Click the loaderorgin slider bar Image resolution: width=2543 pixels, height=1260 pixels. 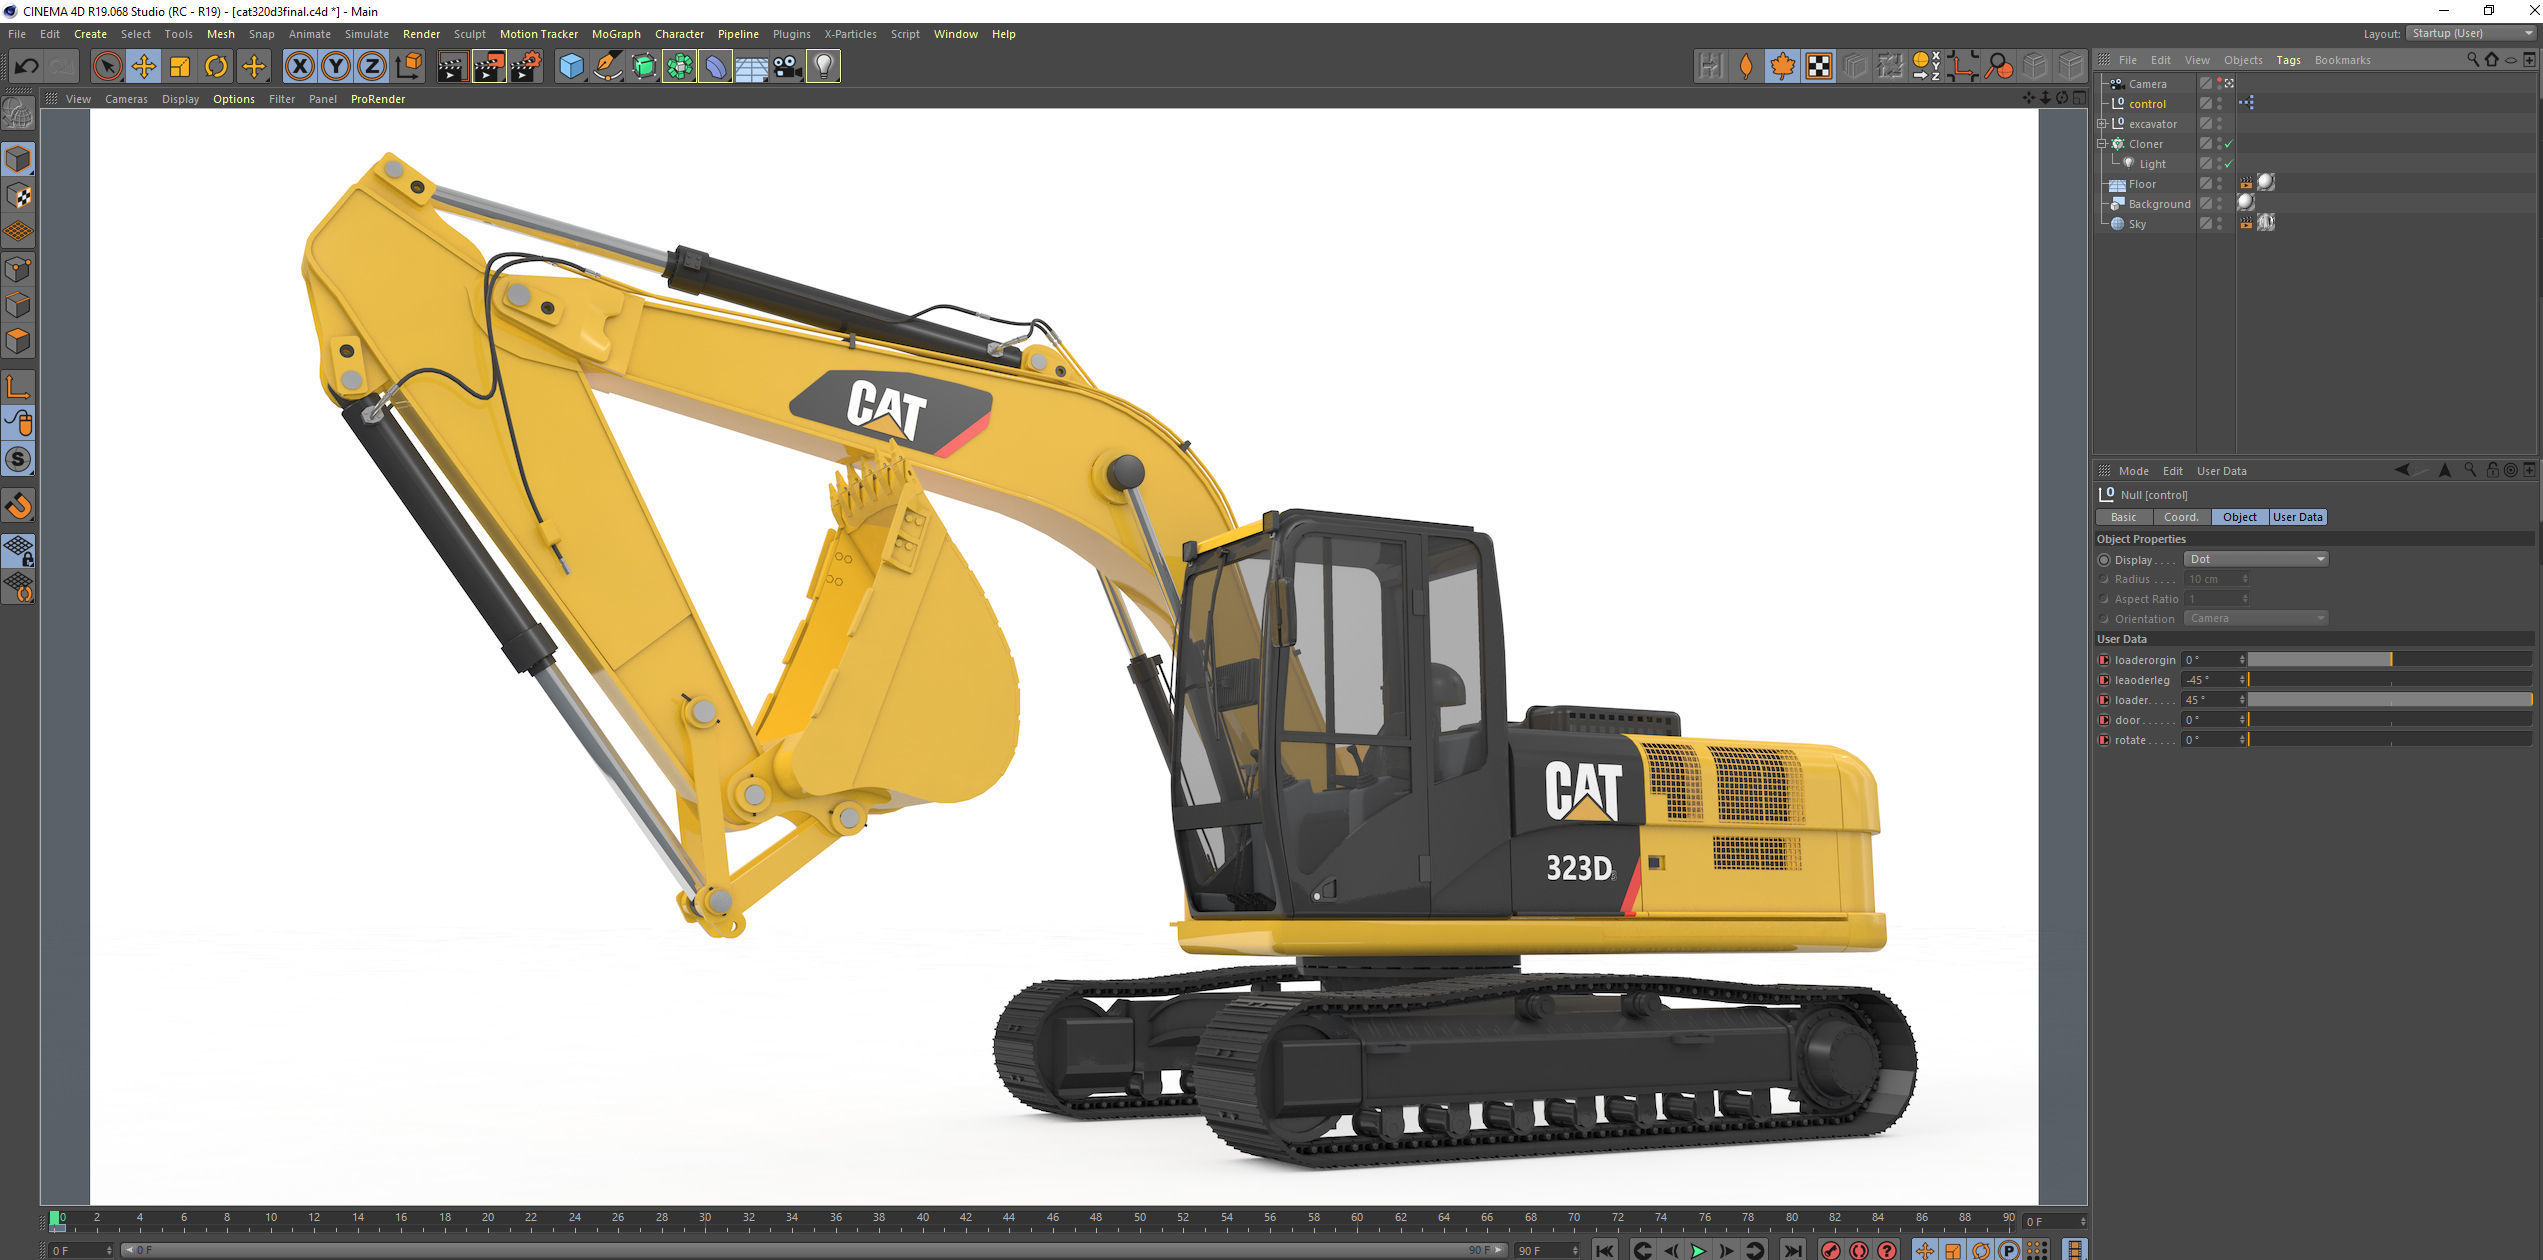click(x=2390, y=660)
